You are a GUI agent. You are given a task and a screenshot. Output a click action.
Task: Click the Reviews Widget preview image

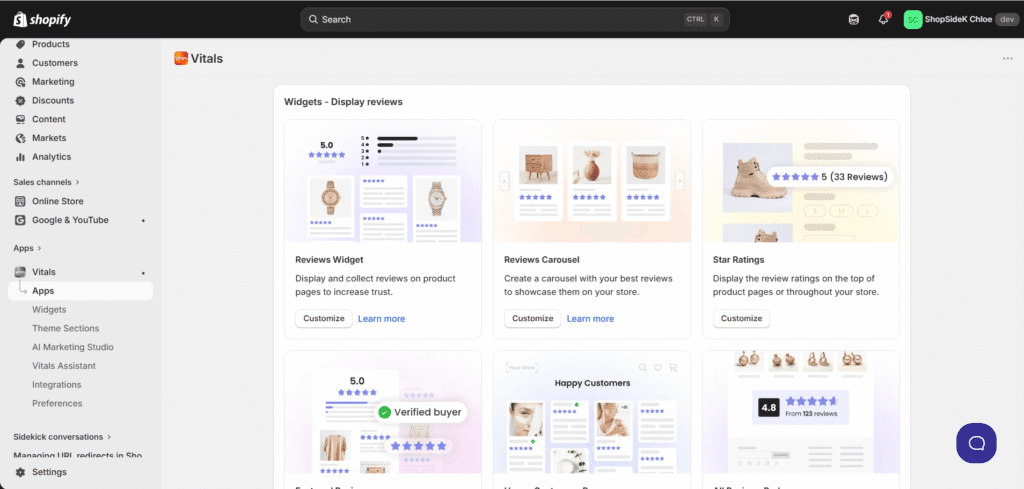[x=383, y=181]
